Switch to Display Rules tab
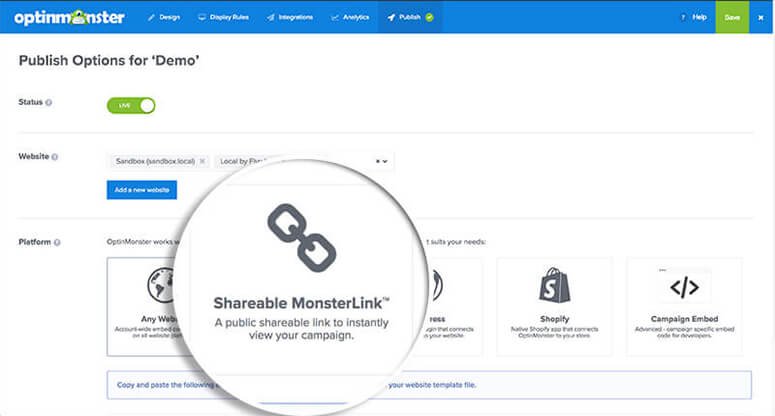Image resolution: width=775 pixels, height=416 pixels. (x=223, y=17)
